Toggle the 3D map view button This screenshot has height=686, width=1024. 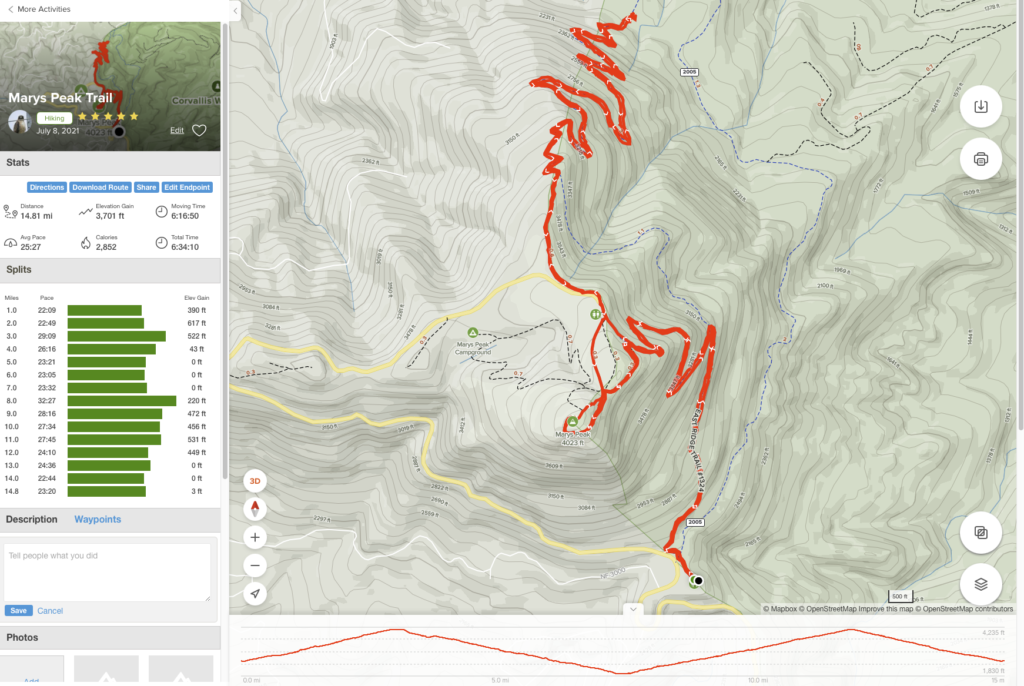coord(255,482)
